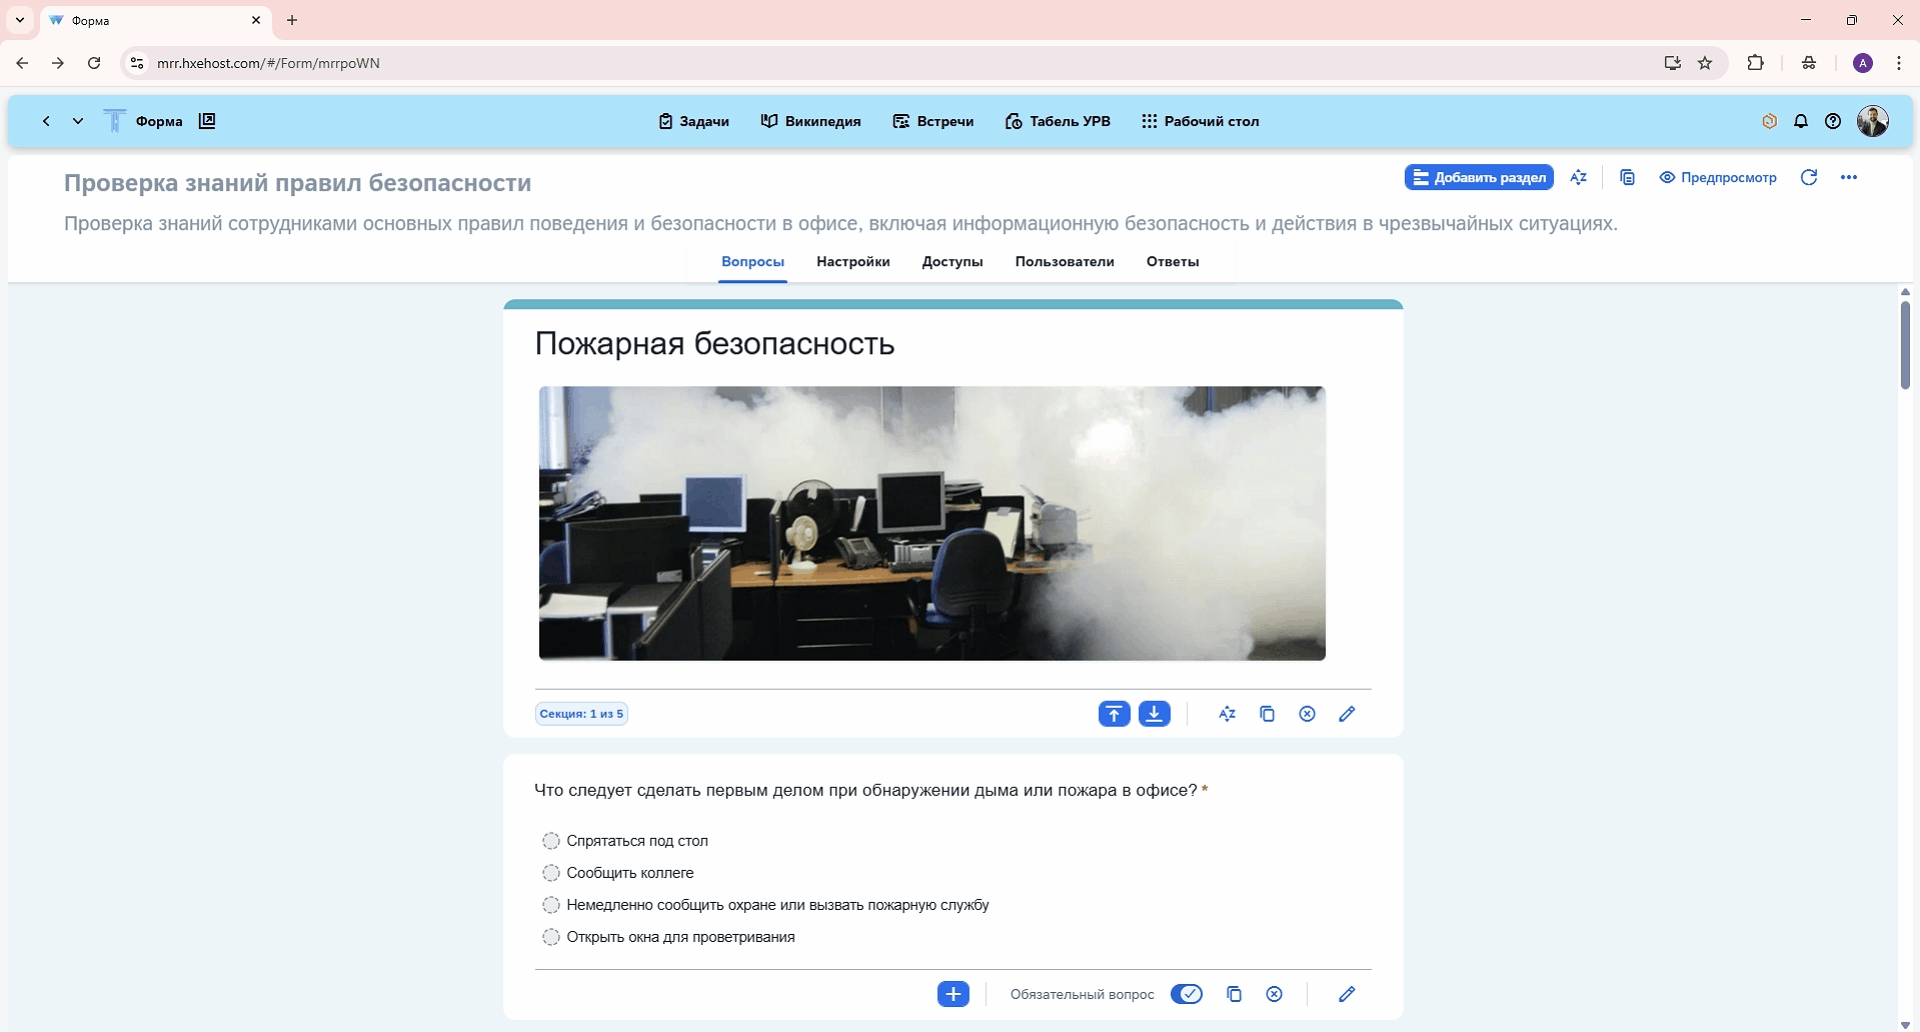The image size is (1920, 1032).
Task: Click the form refresh icon near Предпросмотр
Action: 1810,177
